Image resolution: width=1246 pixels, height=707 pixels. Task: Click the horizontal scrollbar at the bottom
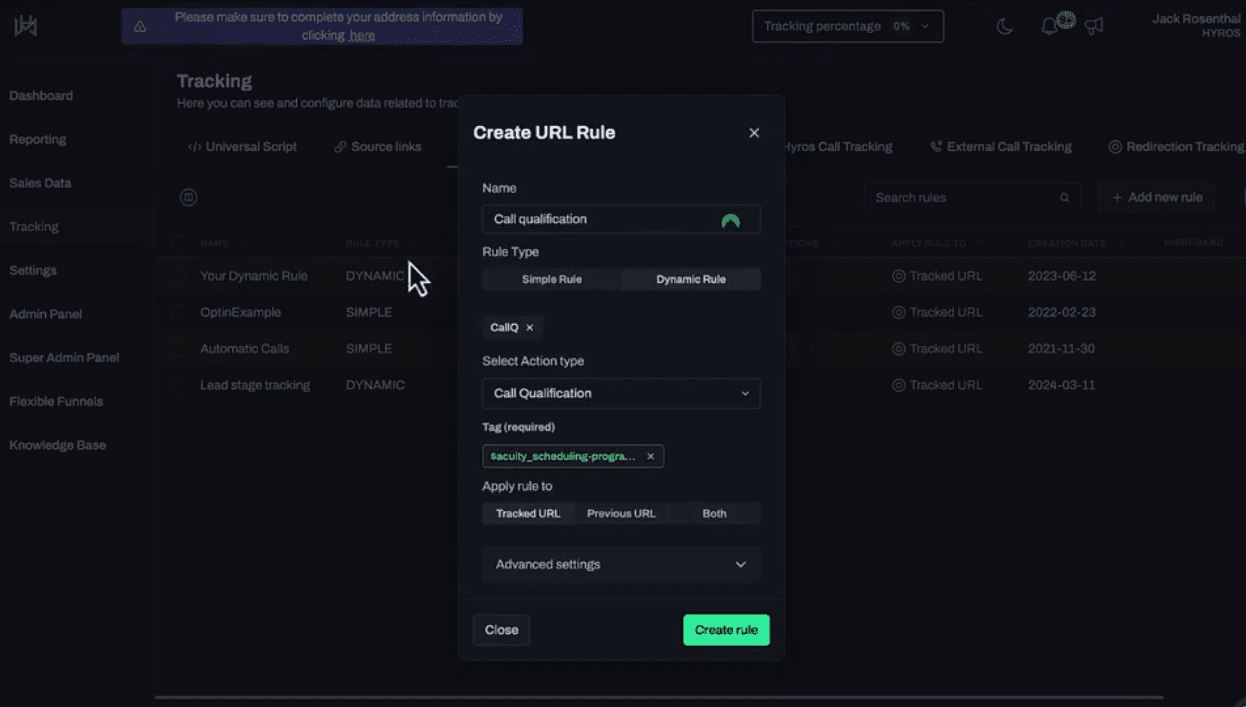tap(659, 697)
